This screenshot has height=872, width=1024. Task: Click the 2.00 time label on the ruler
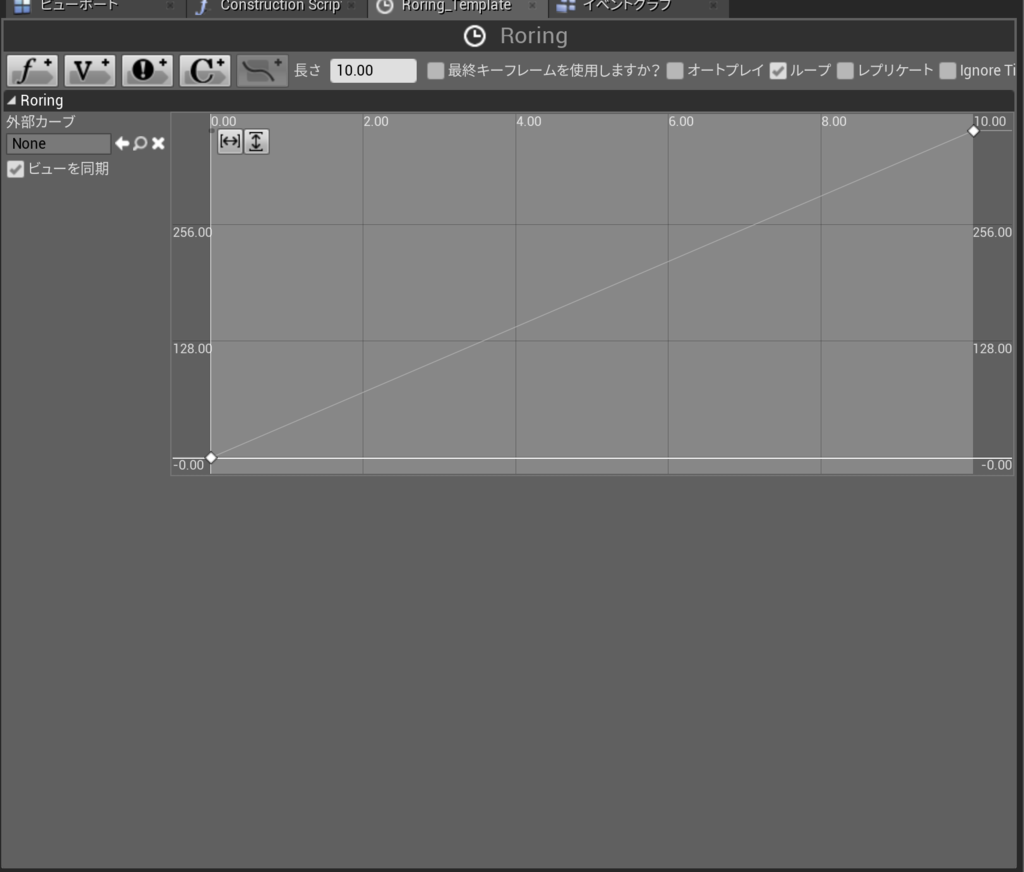(x=376, y=121)
